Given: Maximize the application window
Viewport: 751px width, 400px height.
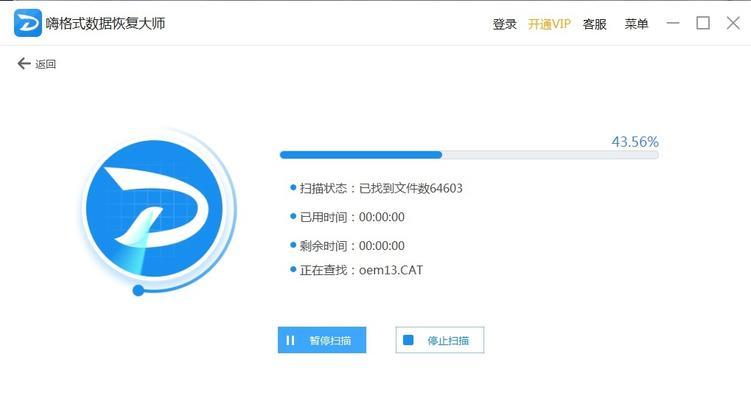Looking at the screenshot, I should pos(703,23).
